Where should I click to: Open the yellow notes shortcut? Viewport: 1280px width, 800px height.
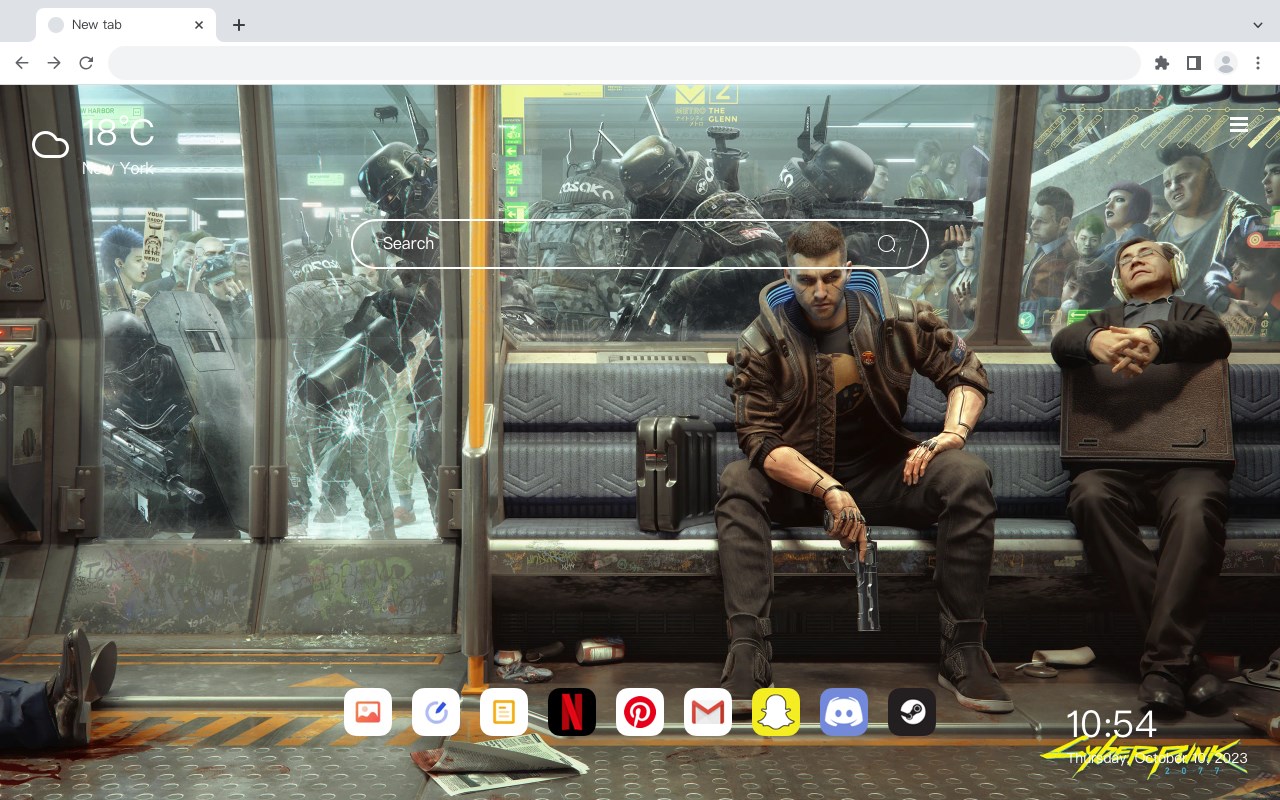(x=504, y=712)
